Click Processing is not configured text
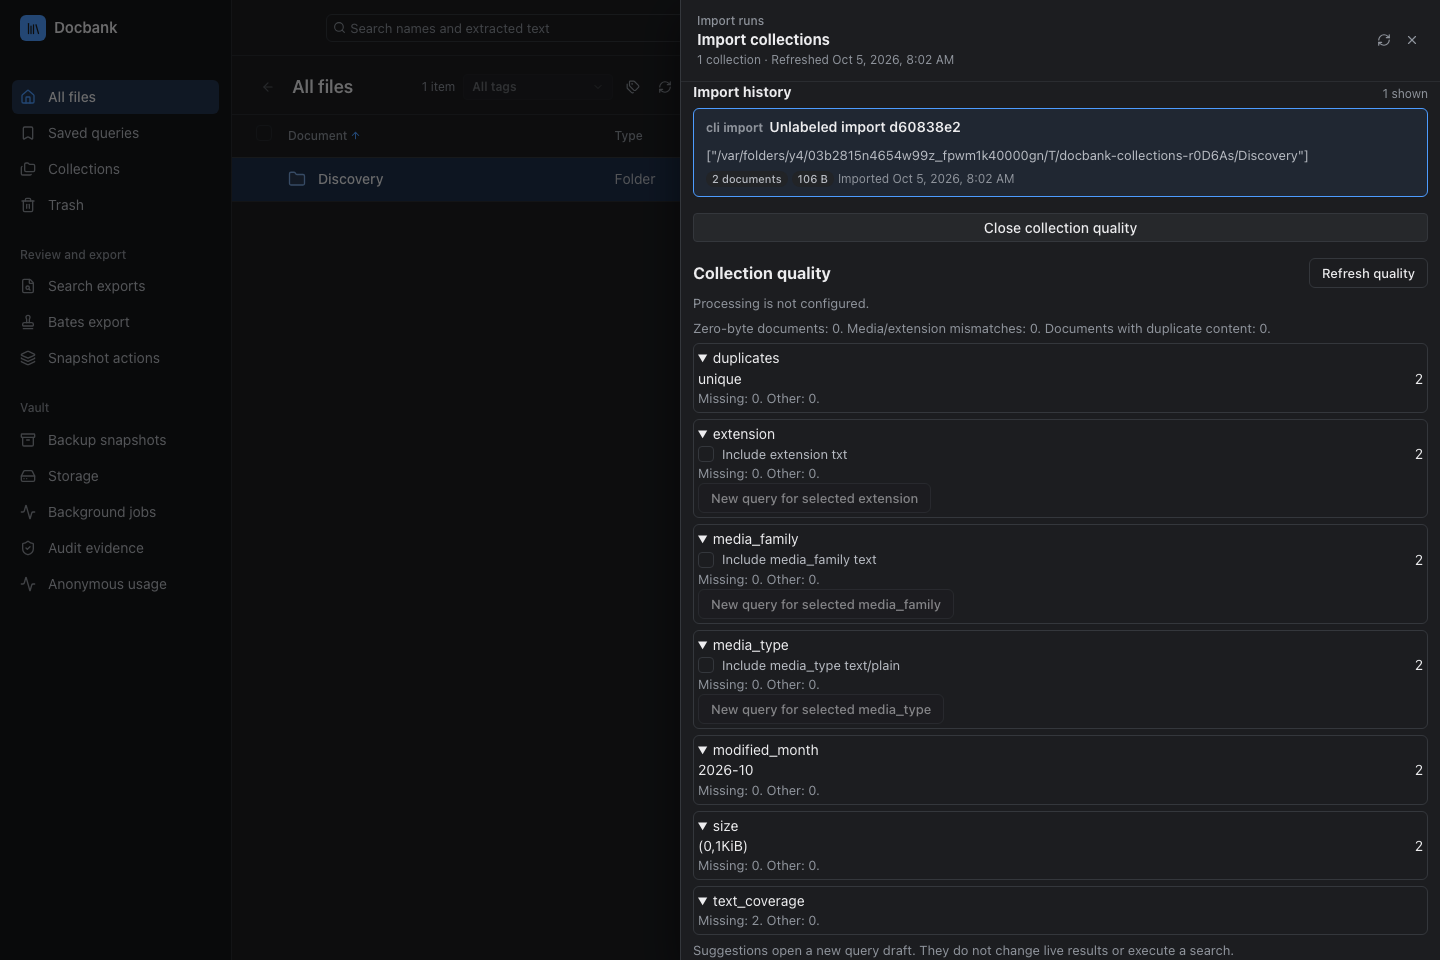The image size is (1440, 960). coord(781,303)
